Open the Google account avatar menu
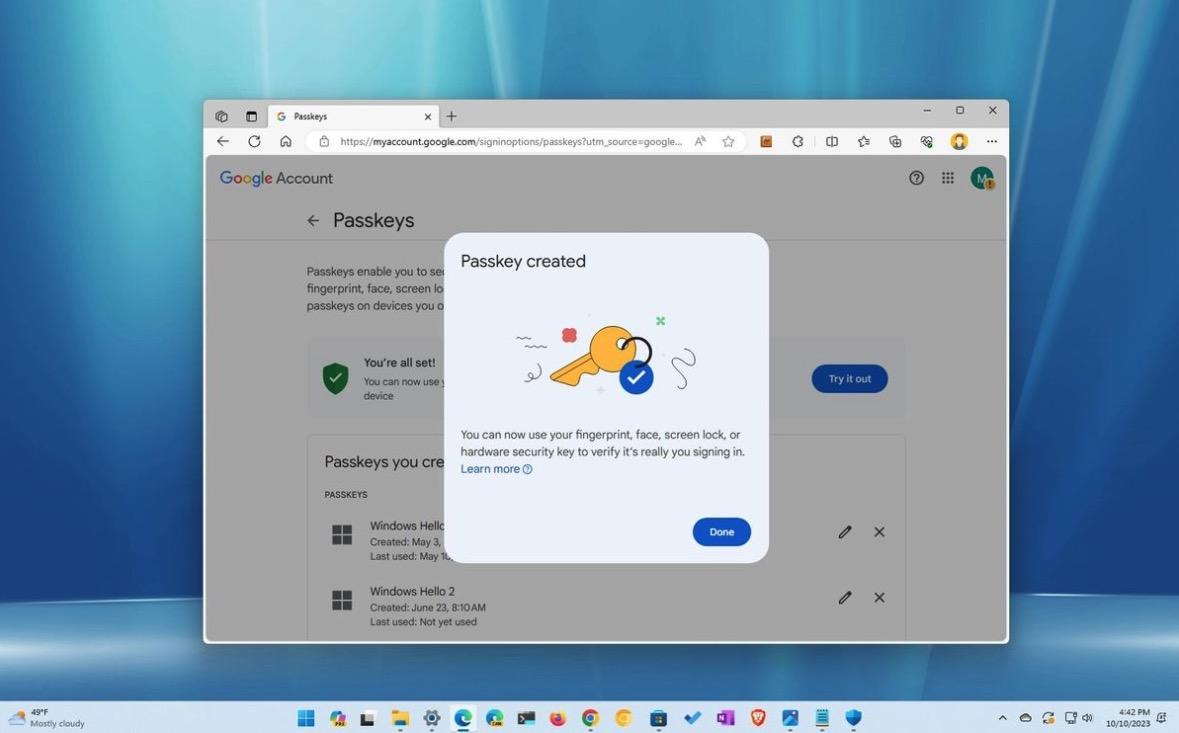The image size is (1179, 733). [x=981, y=178]
